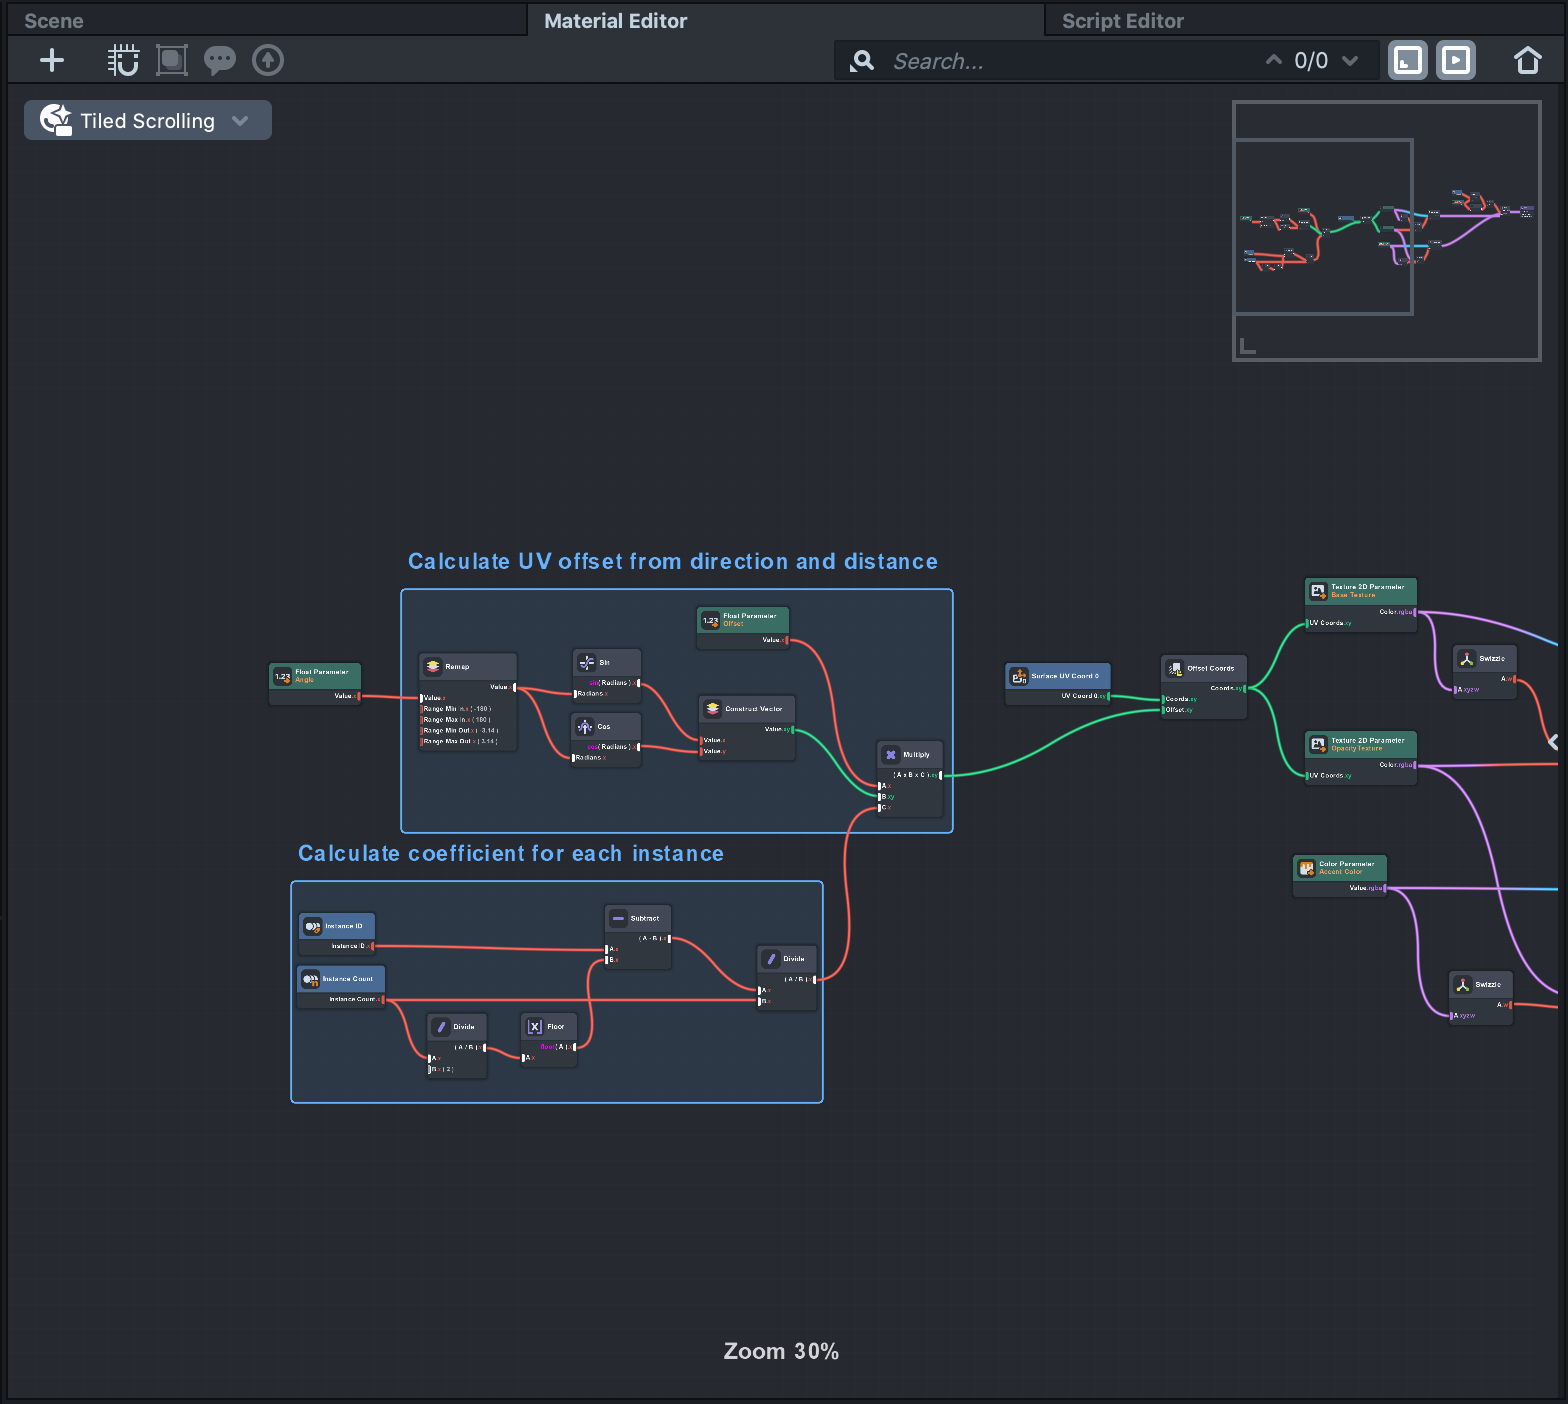The width and height of the screenshot is (1568, 1404).
Task: Click the speech bubble comment icon
Action: 219,61
